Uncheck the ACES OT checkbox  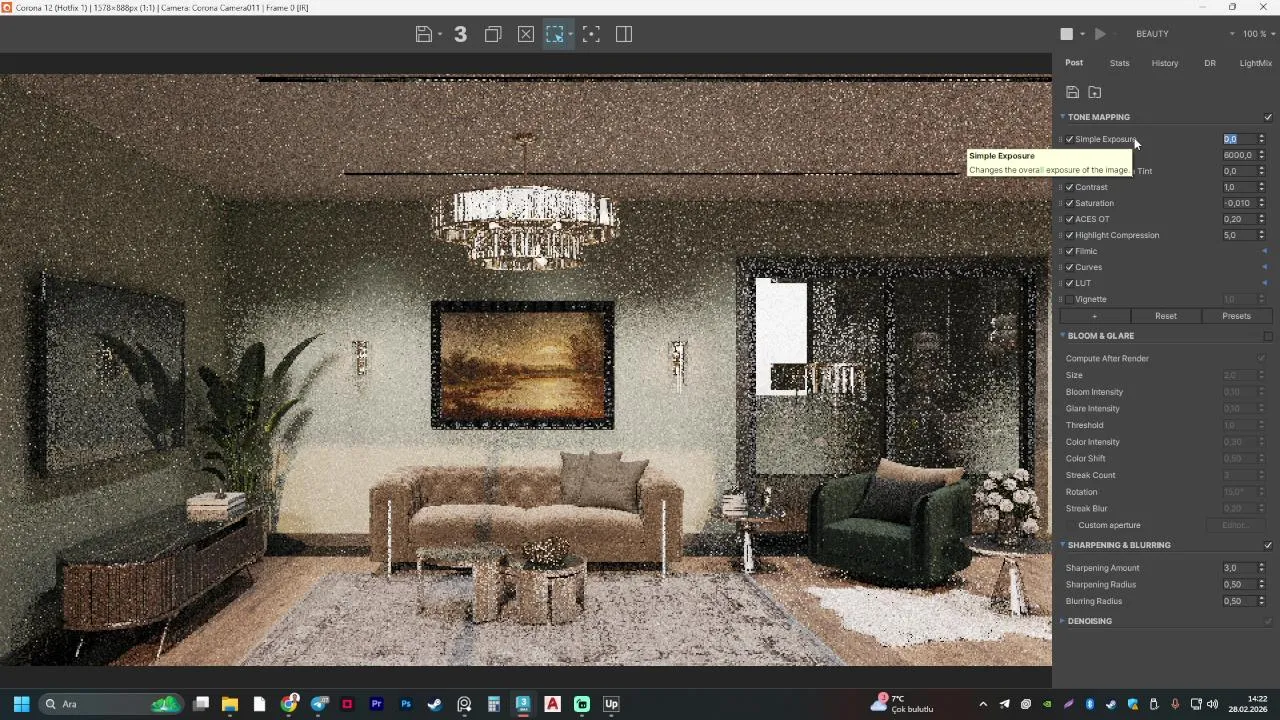[1070, 219]
